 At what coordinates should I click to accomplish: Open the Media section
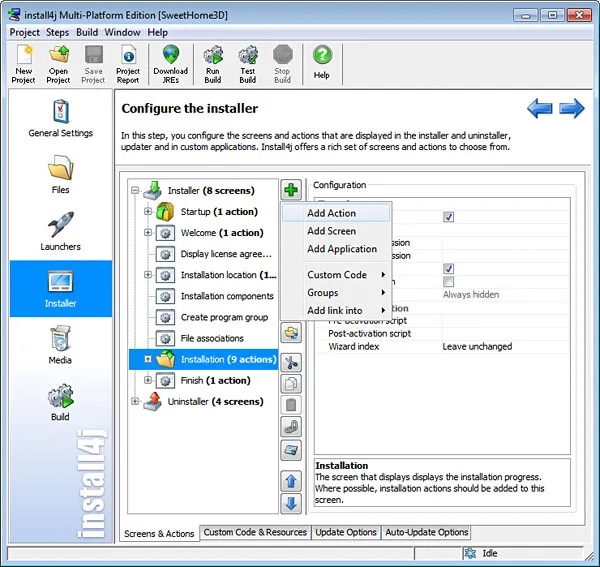click(x=60, y=345)
